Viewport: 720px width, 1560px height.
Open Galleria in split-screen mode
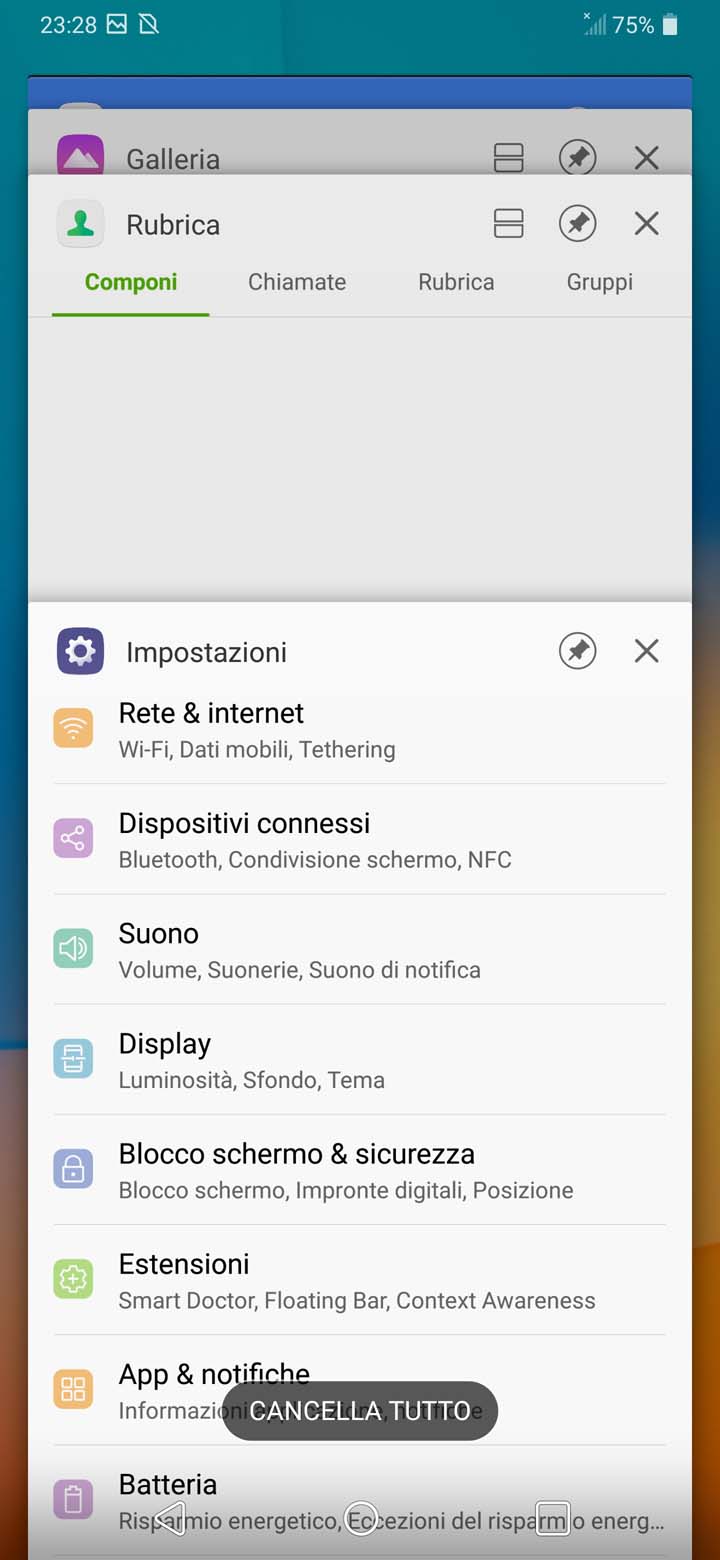point(509,157)
